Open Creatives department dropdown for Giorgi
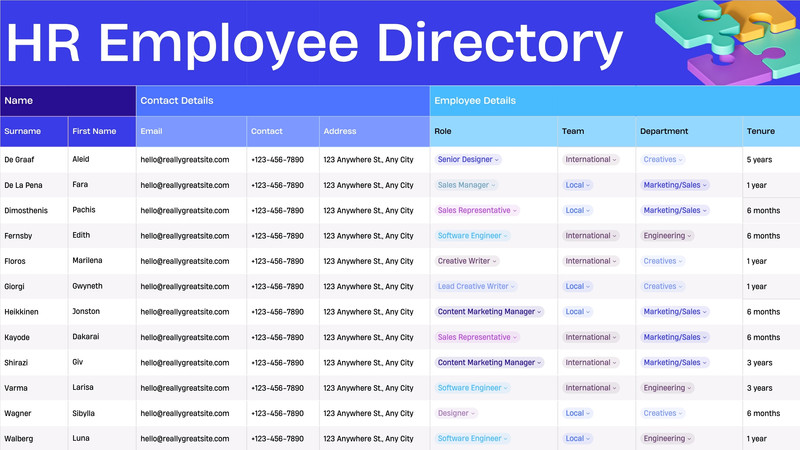The image size is (800, 450). pos(662,286)
